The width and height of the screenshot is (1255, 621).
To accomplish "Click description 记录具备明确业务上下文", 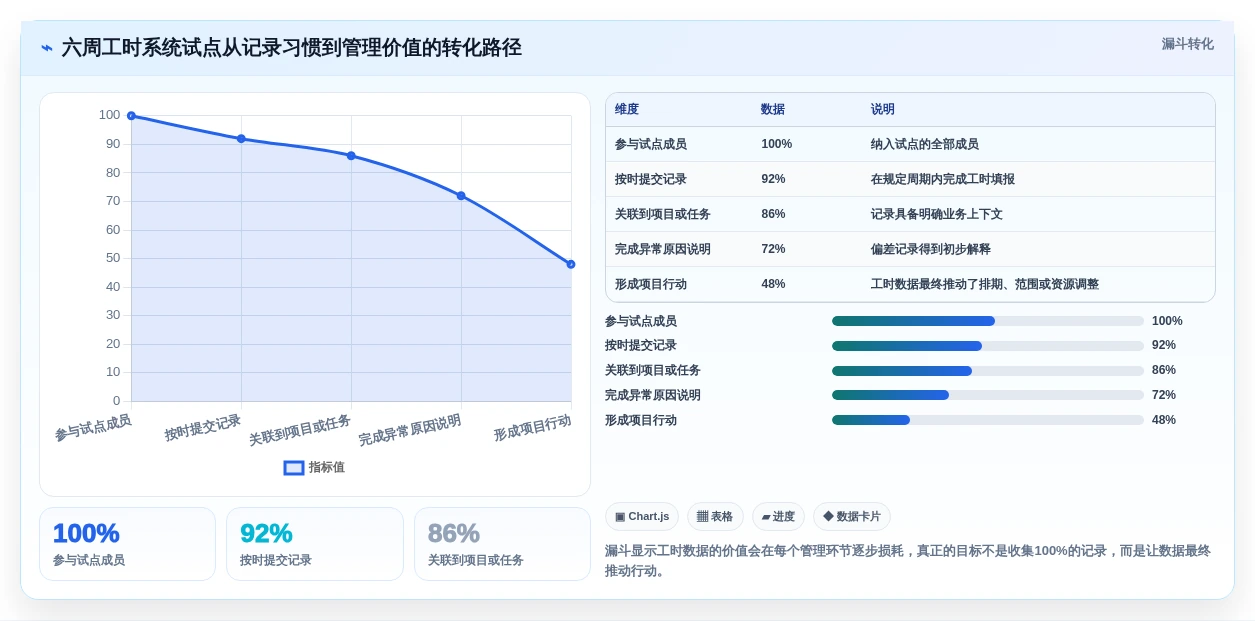I will [x=937, y=214].
